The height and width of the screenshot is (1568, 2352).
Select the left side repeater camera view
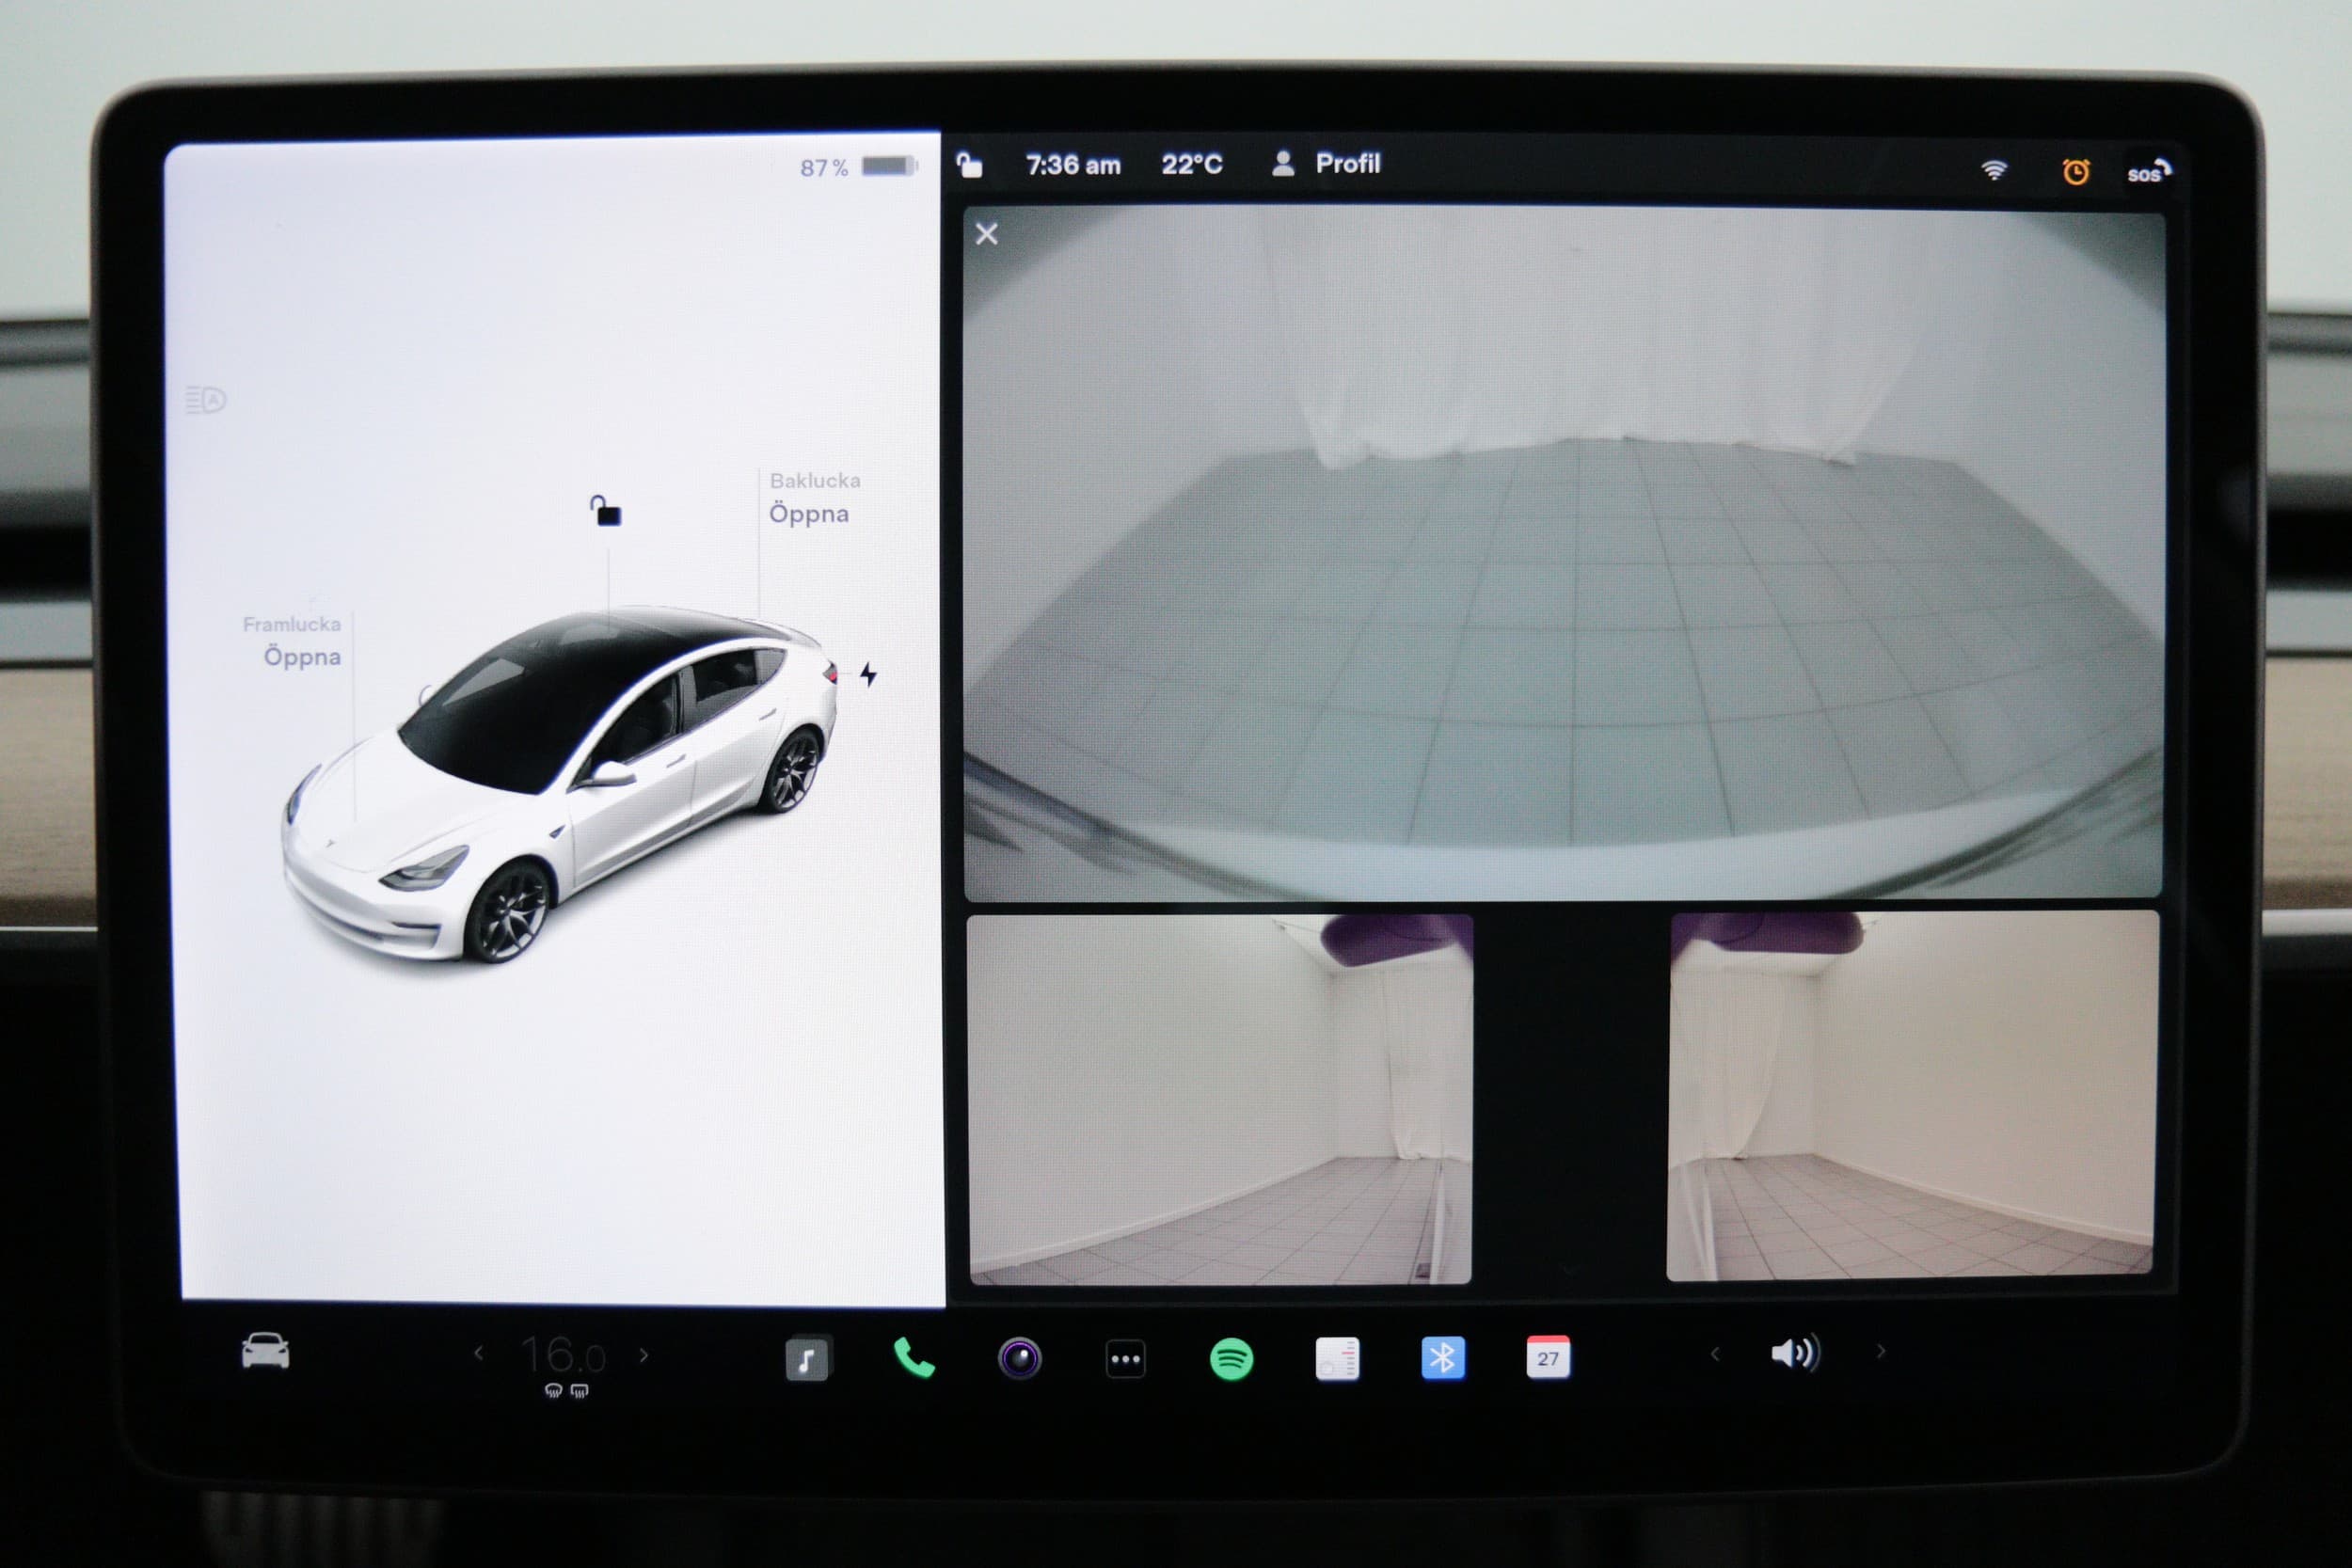click(1220, 1098)
